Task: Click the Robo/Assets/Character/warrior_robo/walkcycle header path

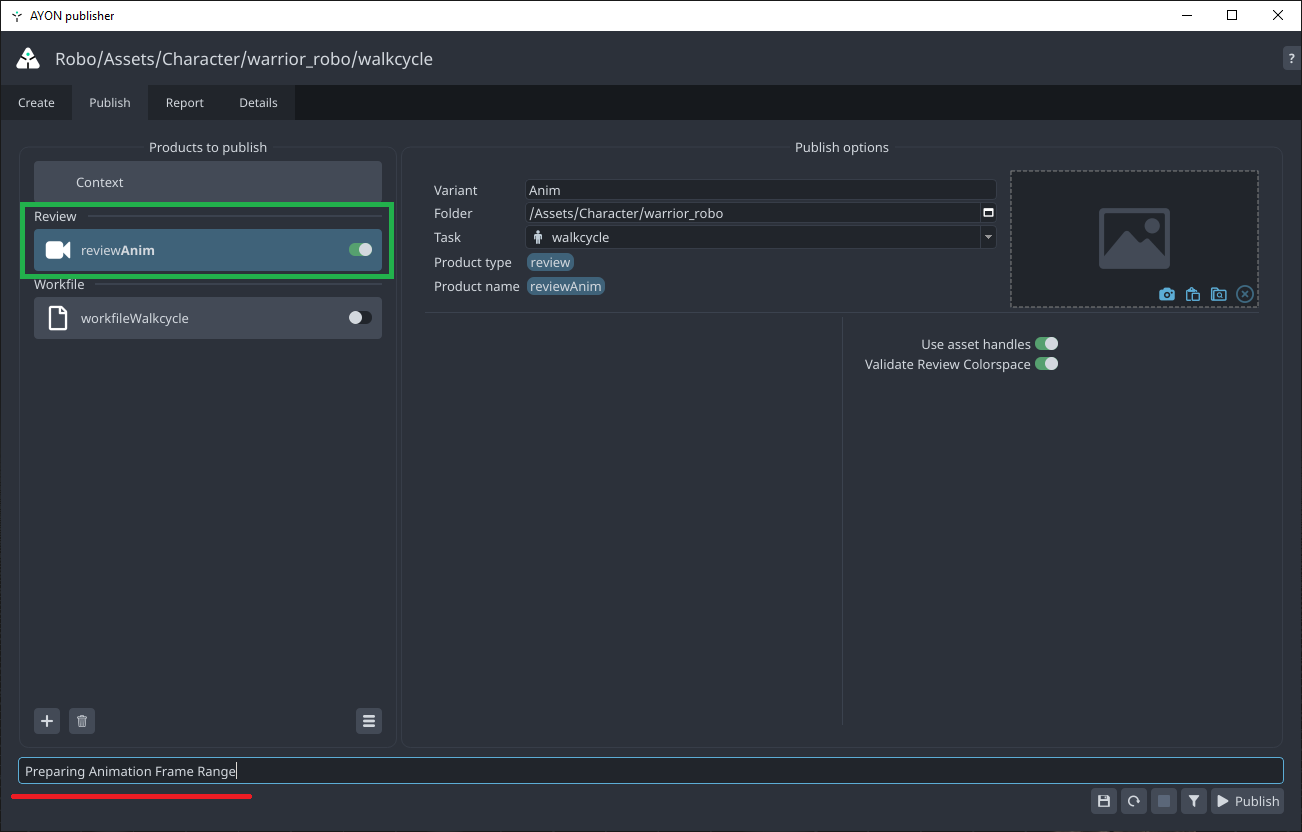Action: pyautogui.click(x=244, y=59)
